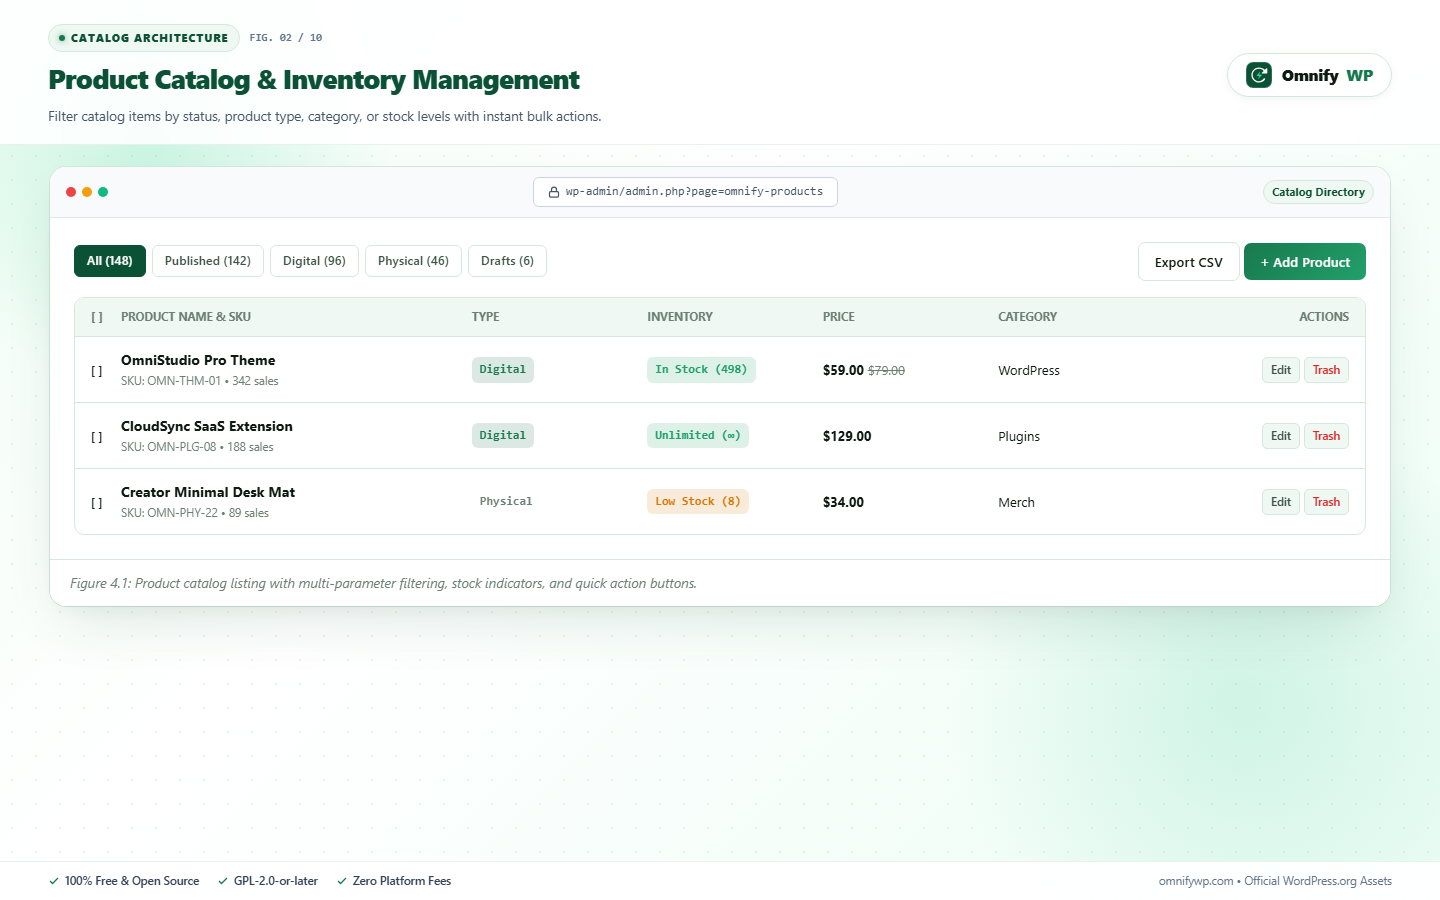1440x900 pixels.
Task: Show the Physical (46) products tab
Action: (x=413, y=261)
